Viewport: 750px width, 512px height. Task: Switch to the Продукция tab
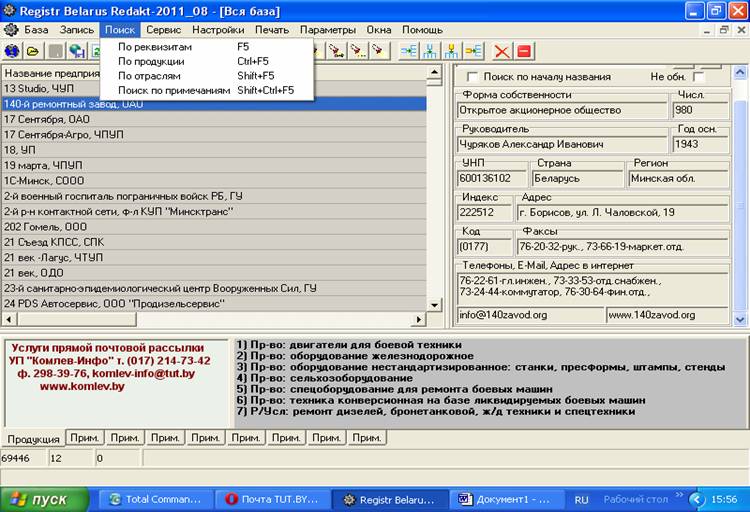(x=35, y=438)
